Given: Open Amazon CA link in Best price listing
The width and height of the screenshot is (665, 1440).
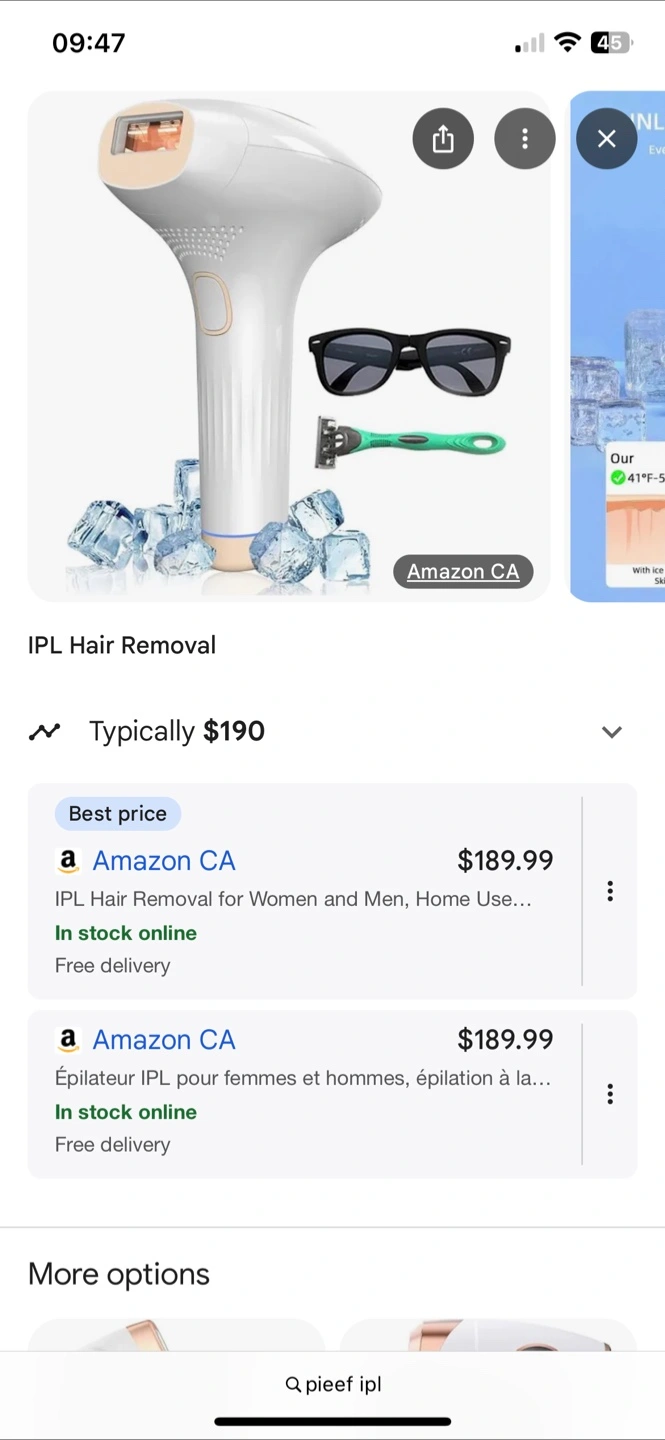Looking at the screenshot, I should (164, 861).
